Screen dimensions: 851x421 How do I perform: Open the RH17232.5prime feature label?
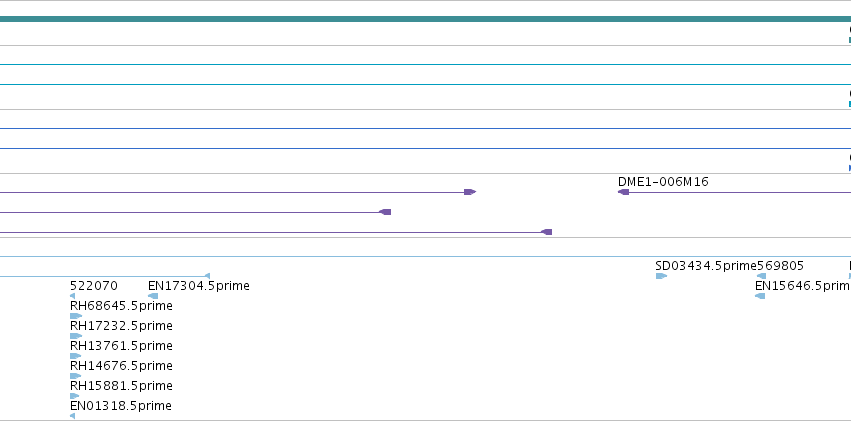pos(121,326)
